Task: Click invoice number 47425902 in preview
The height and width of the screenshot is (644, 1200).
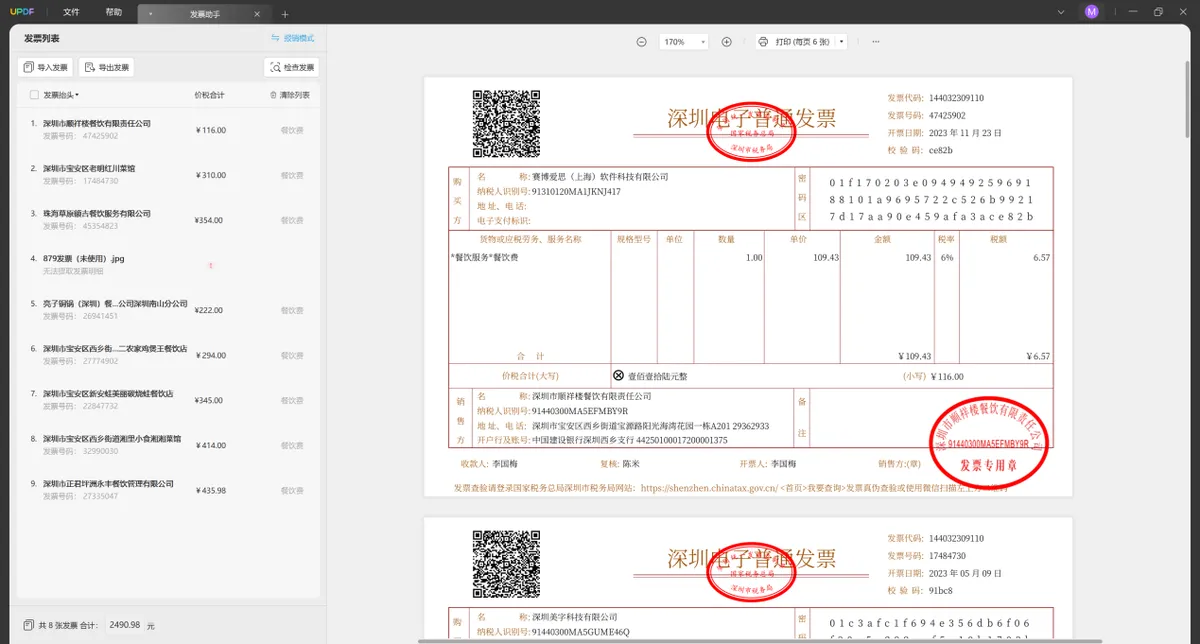Action: (x=946, y=115)
